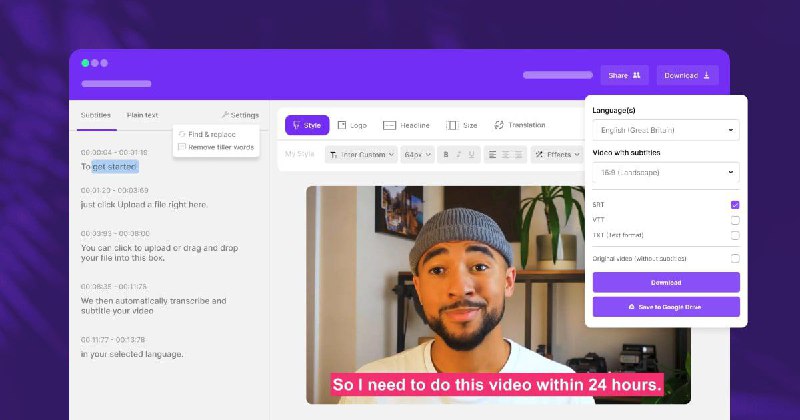Click the Download button in header
This screenshot has height=420, width=800.
[687, 75]
